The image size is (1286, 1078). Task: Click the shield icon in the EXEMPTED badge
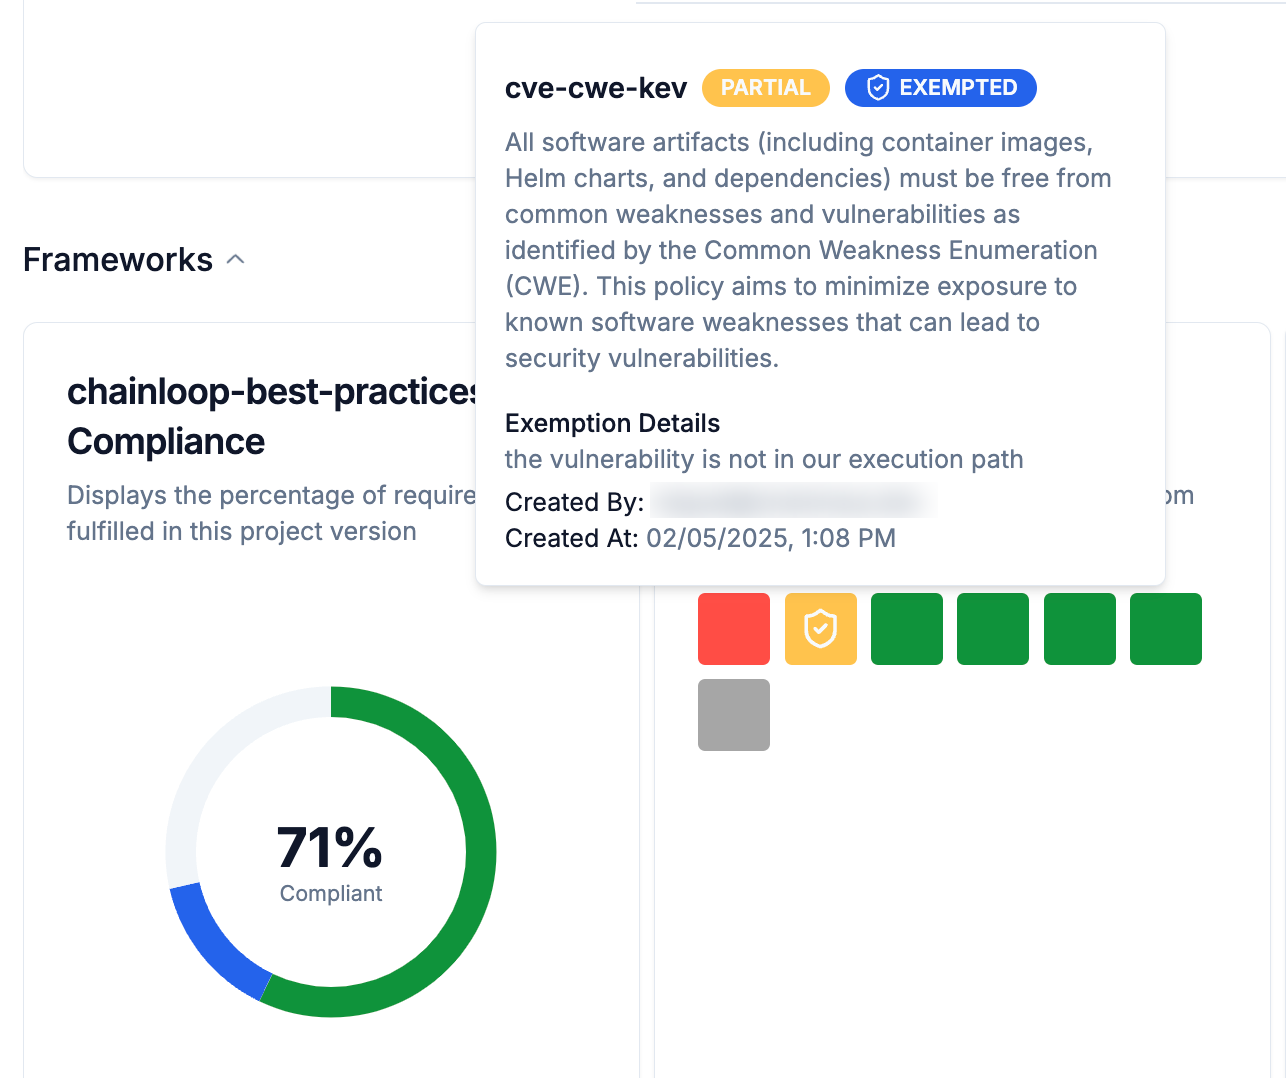point(878,88)
